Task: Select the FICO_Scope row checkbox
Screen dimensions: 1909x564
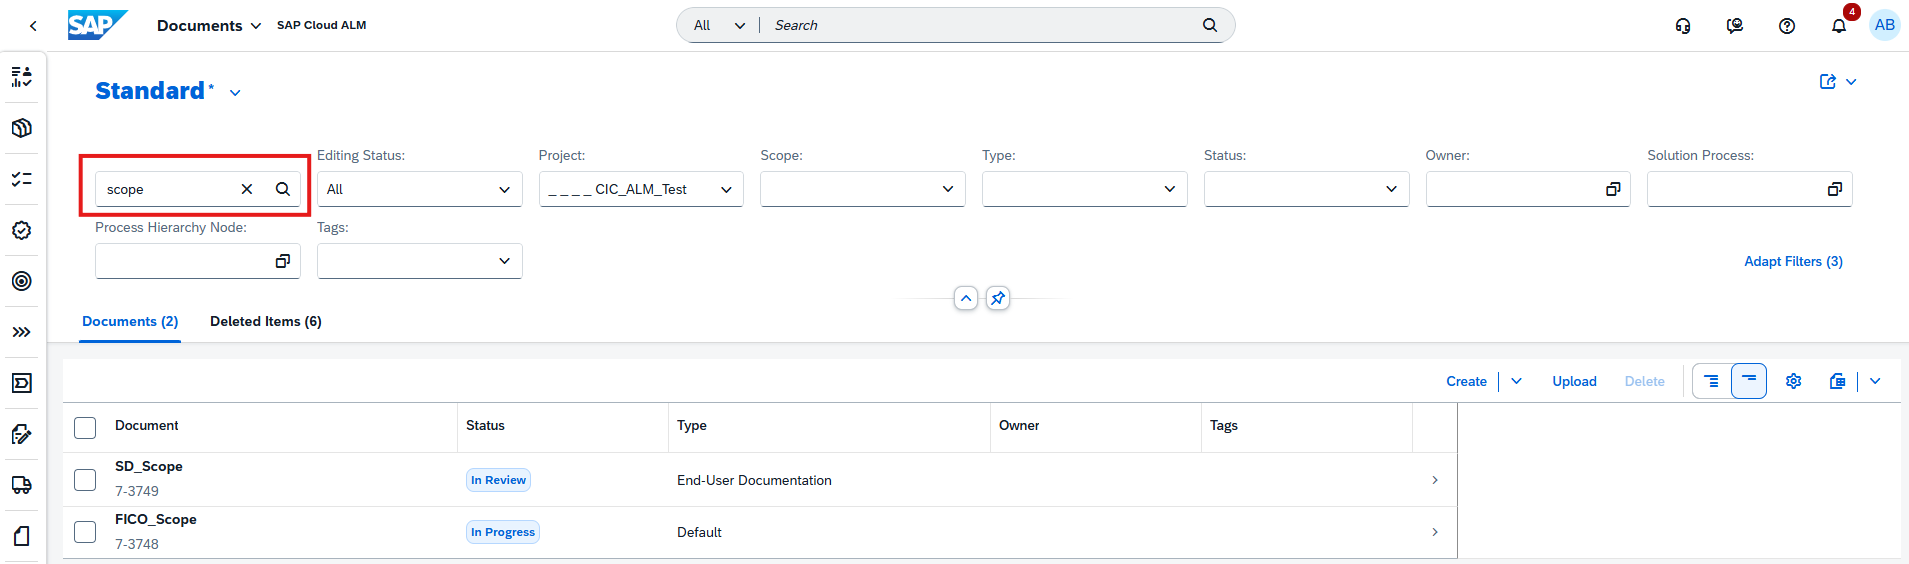Action: click(85, 532)
